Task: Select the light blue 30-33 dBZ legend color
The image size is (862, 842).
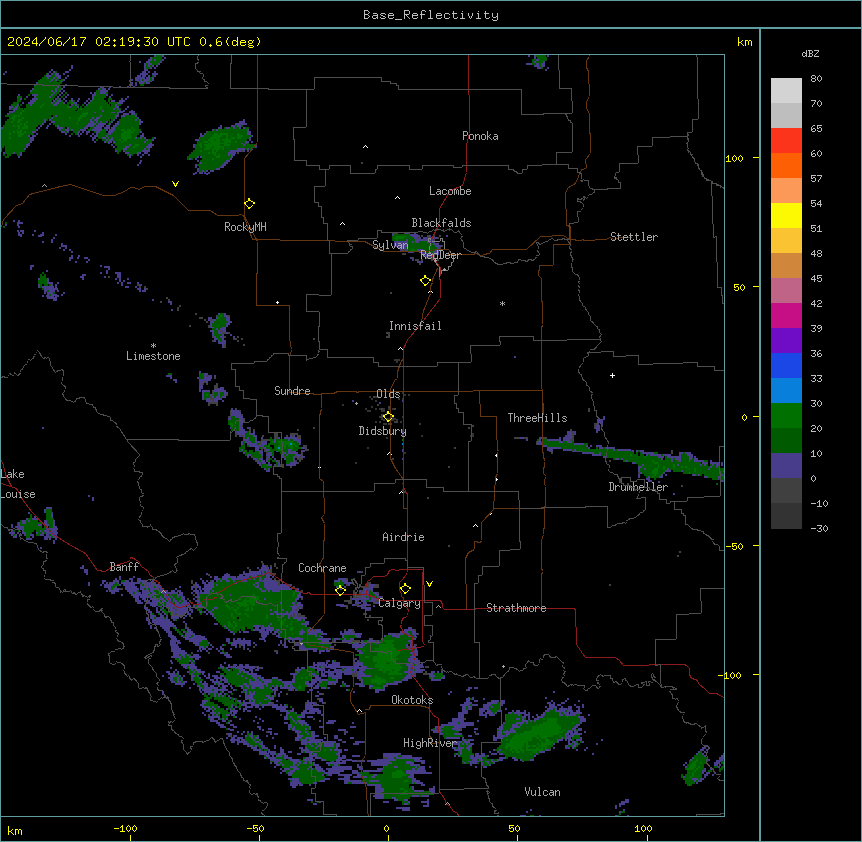Action: click(x=786, y=391)
